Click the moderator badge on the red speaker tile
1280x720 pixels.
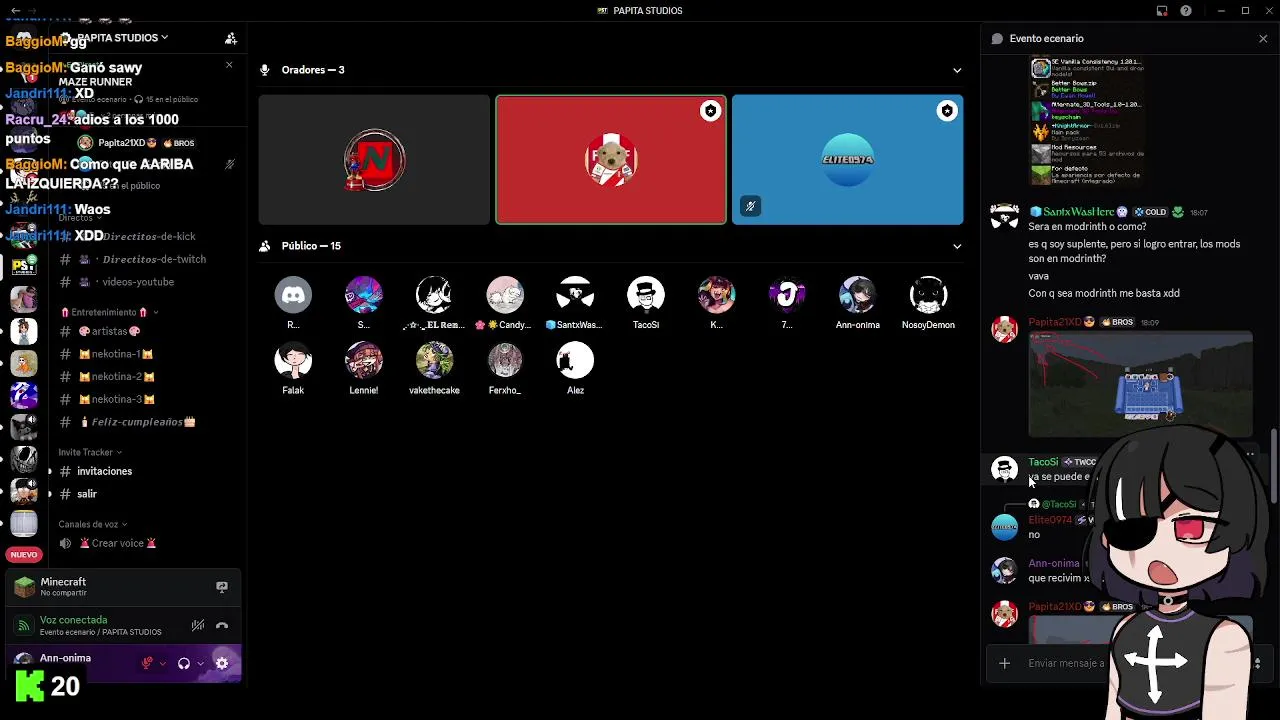tap(710, 111)
